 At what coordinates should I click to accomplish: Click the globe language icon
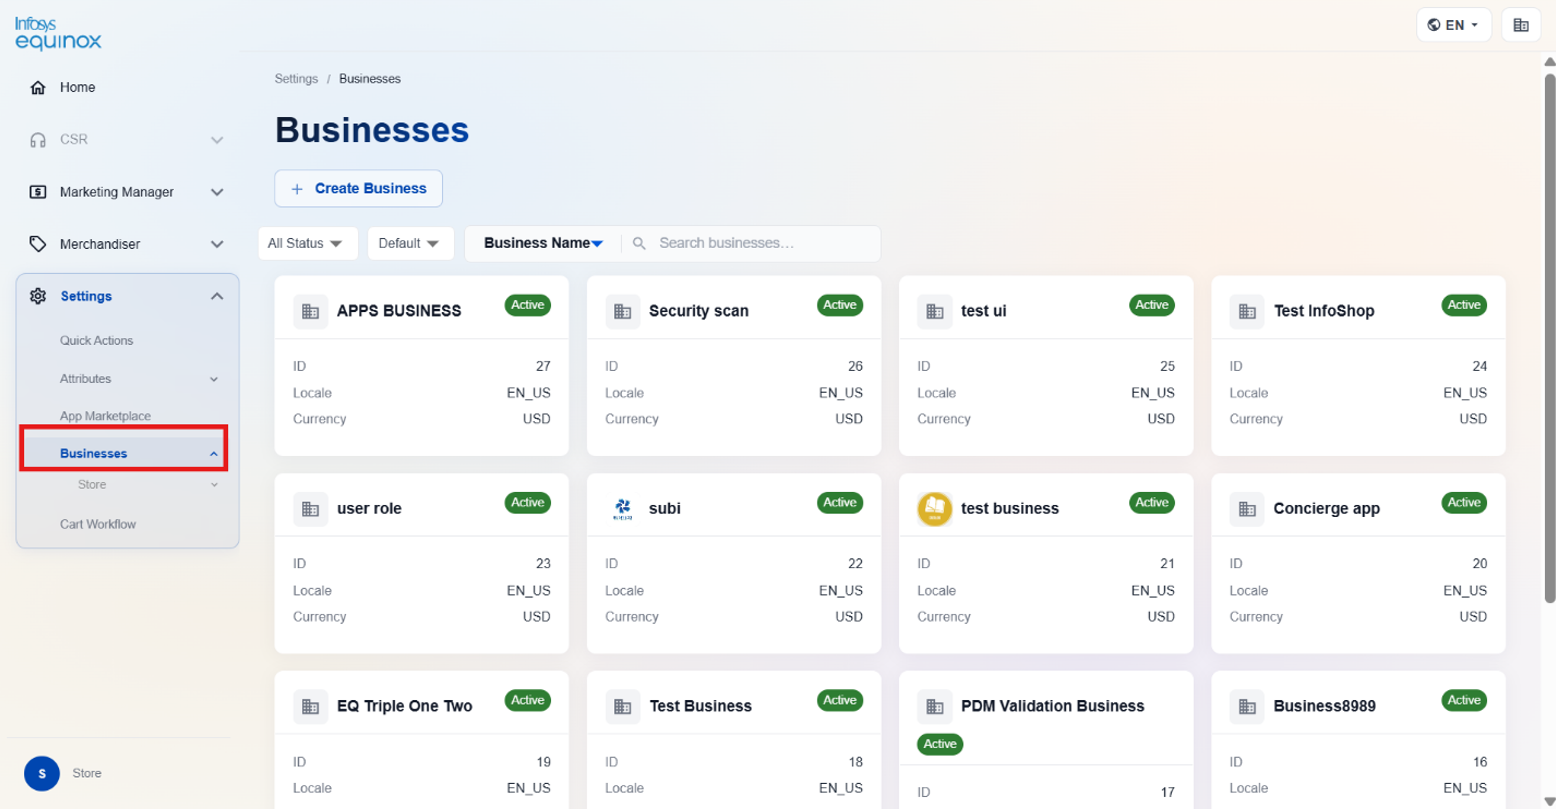tap(1434, 25)
